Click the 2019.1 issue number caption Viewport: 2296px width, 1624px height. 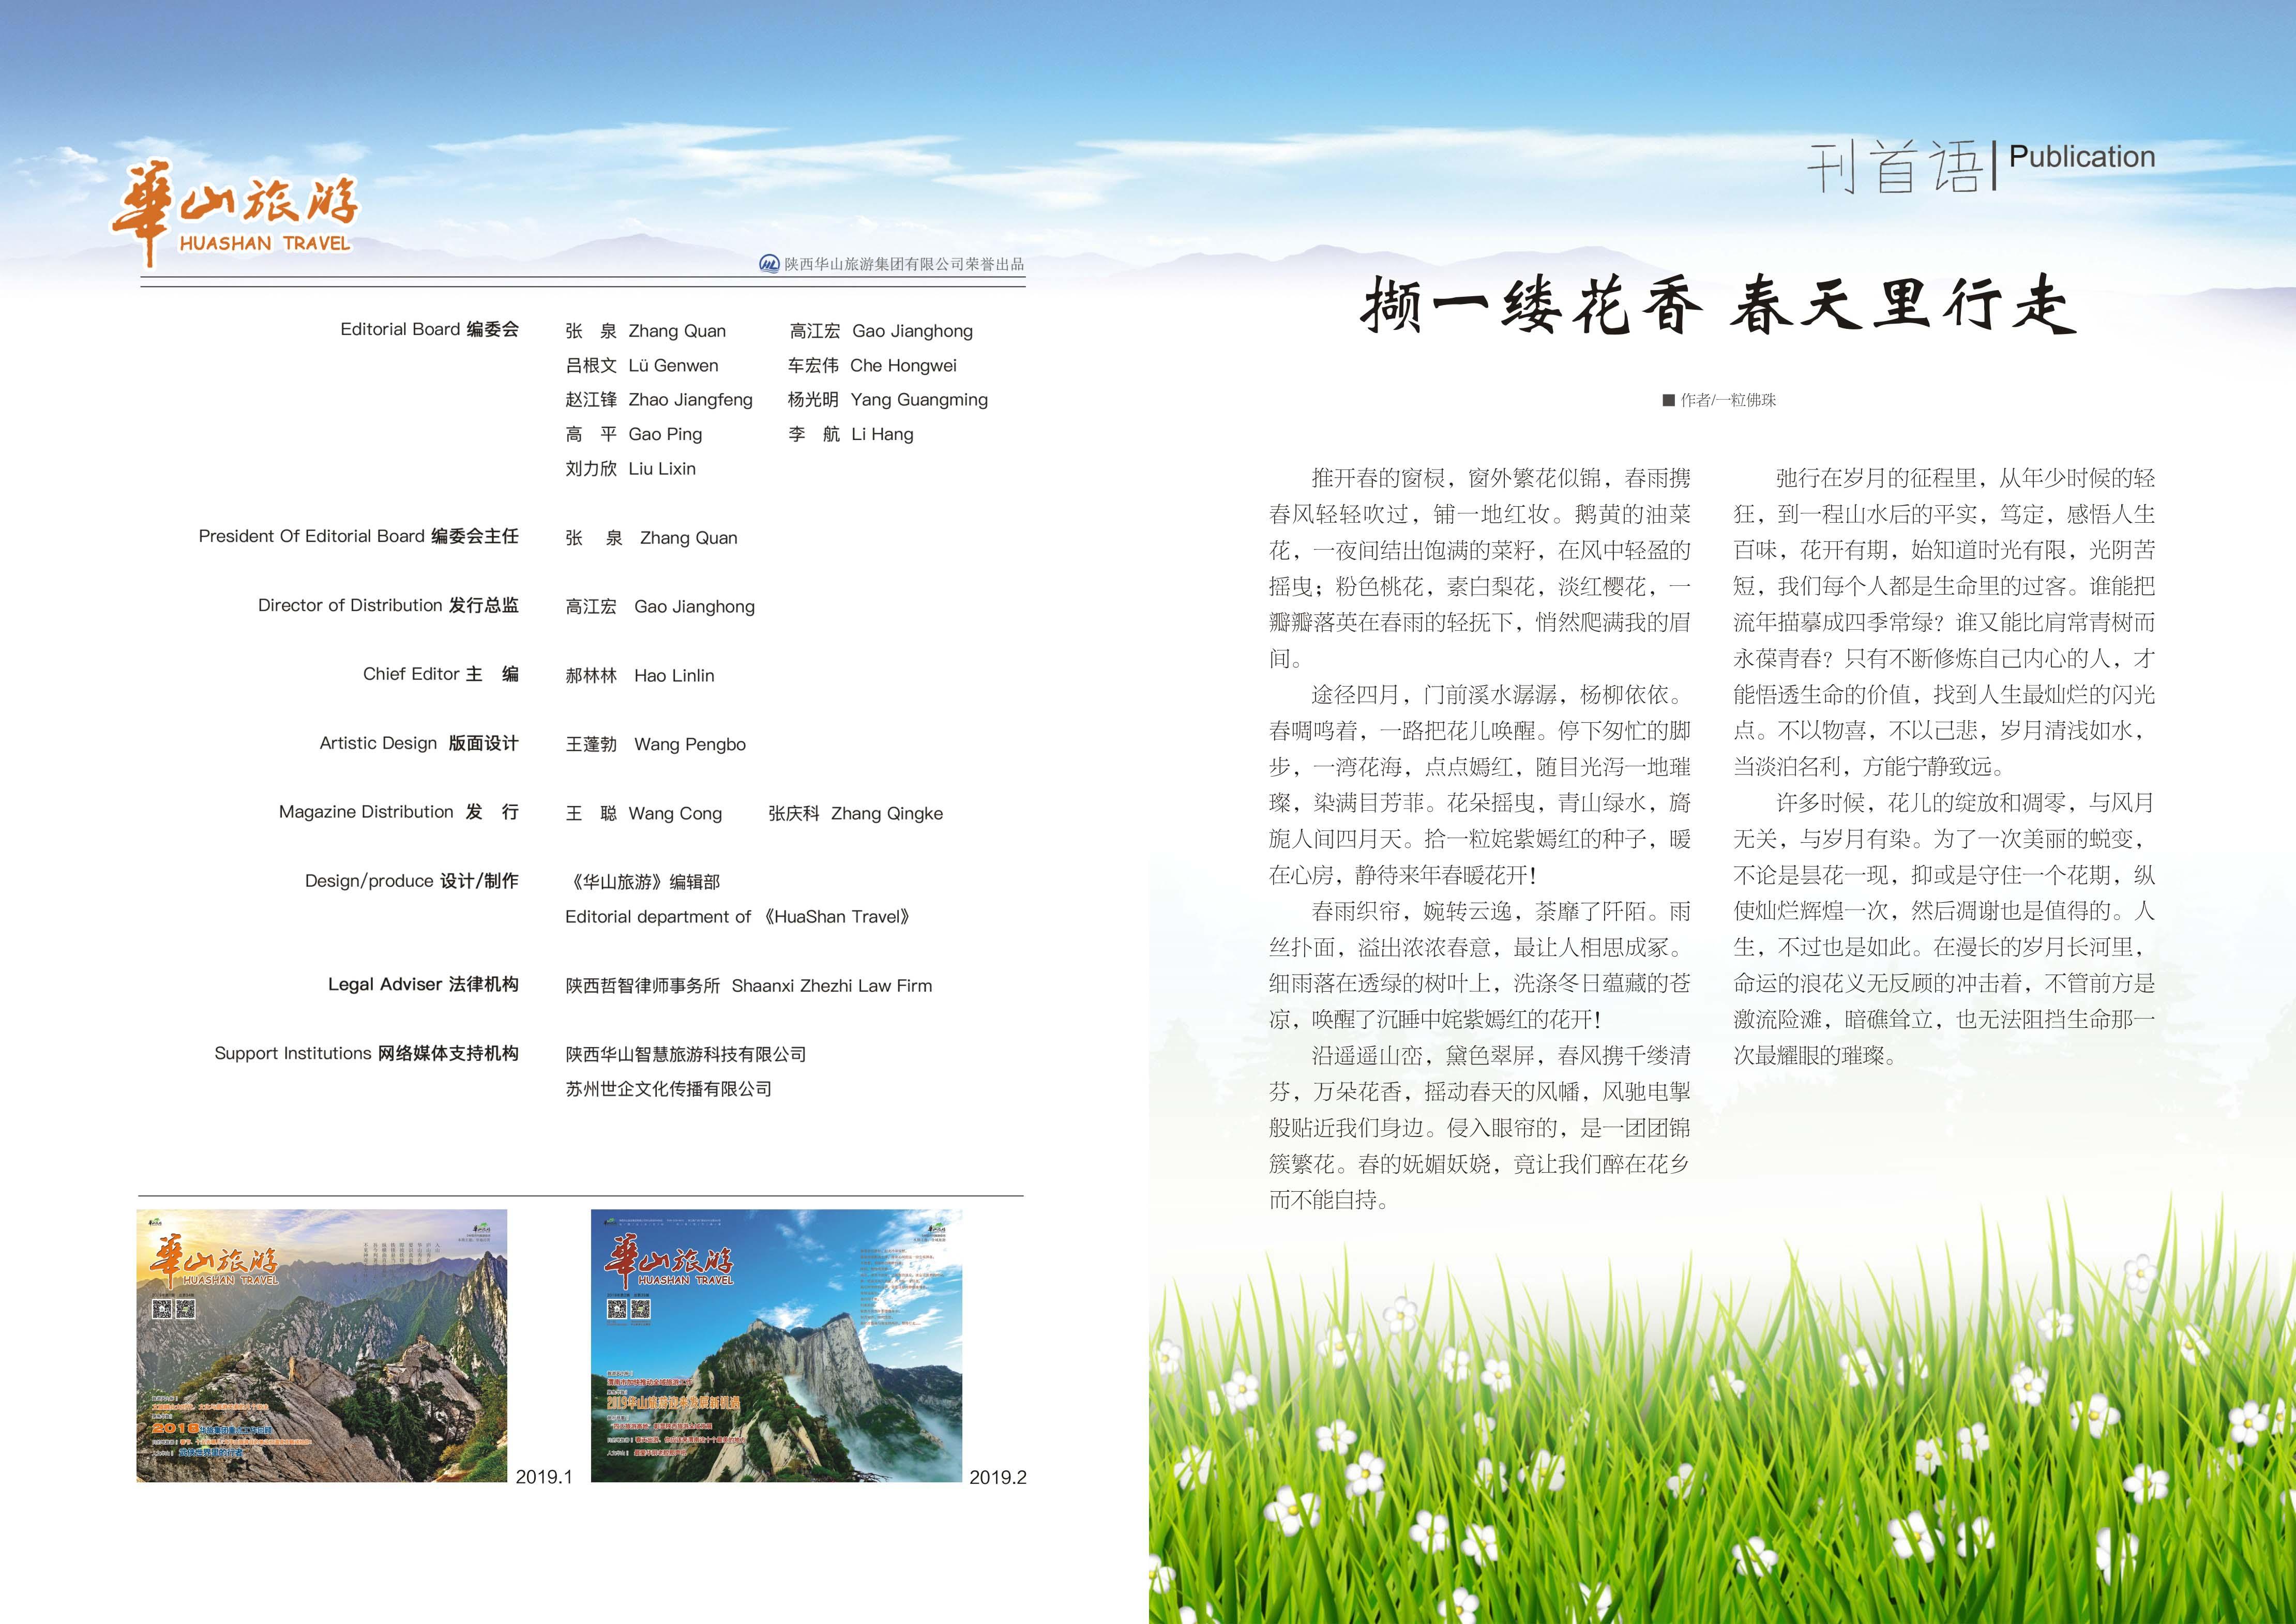(x=543, y=1477)
